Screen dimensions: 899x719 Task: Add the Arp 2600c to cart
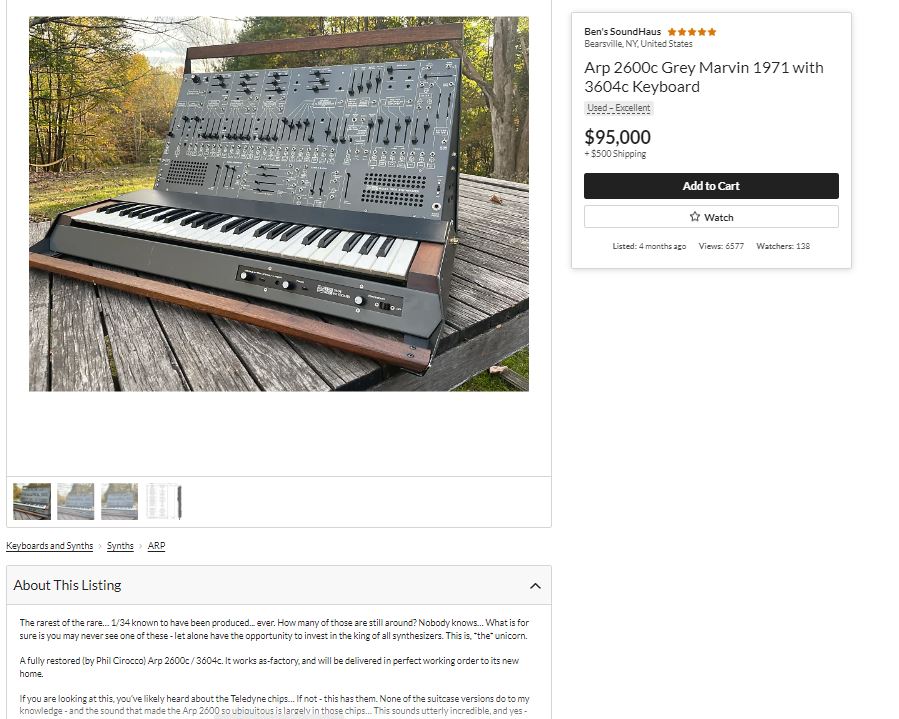click(x=711, y=186)
